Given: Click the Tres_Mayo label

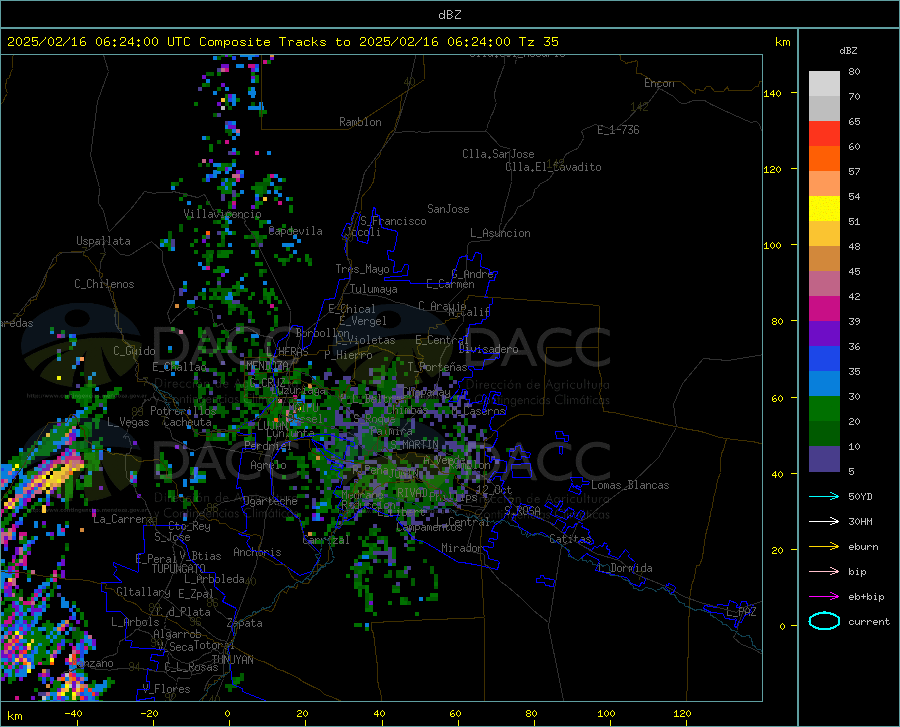Looking at the screenshot, I should [x=362, y=269].
